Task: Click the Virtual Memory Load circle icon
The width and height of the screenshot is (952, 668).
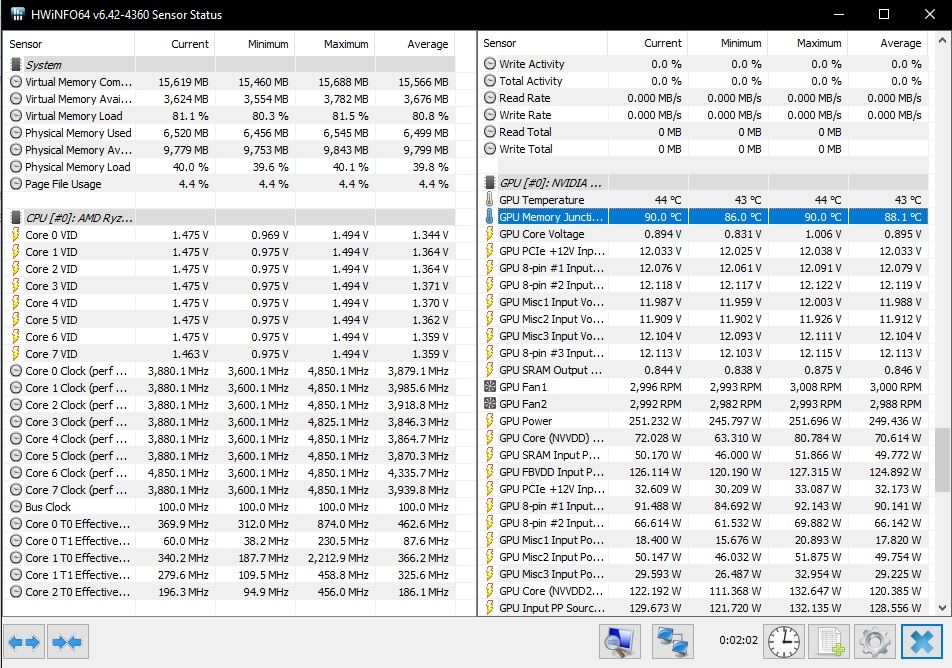Action: [16, 115]
